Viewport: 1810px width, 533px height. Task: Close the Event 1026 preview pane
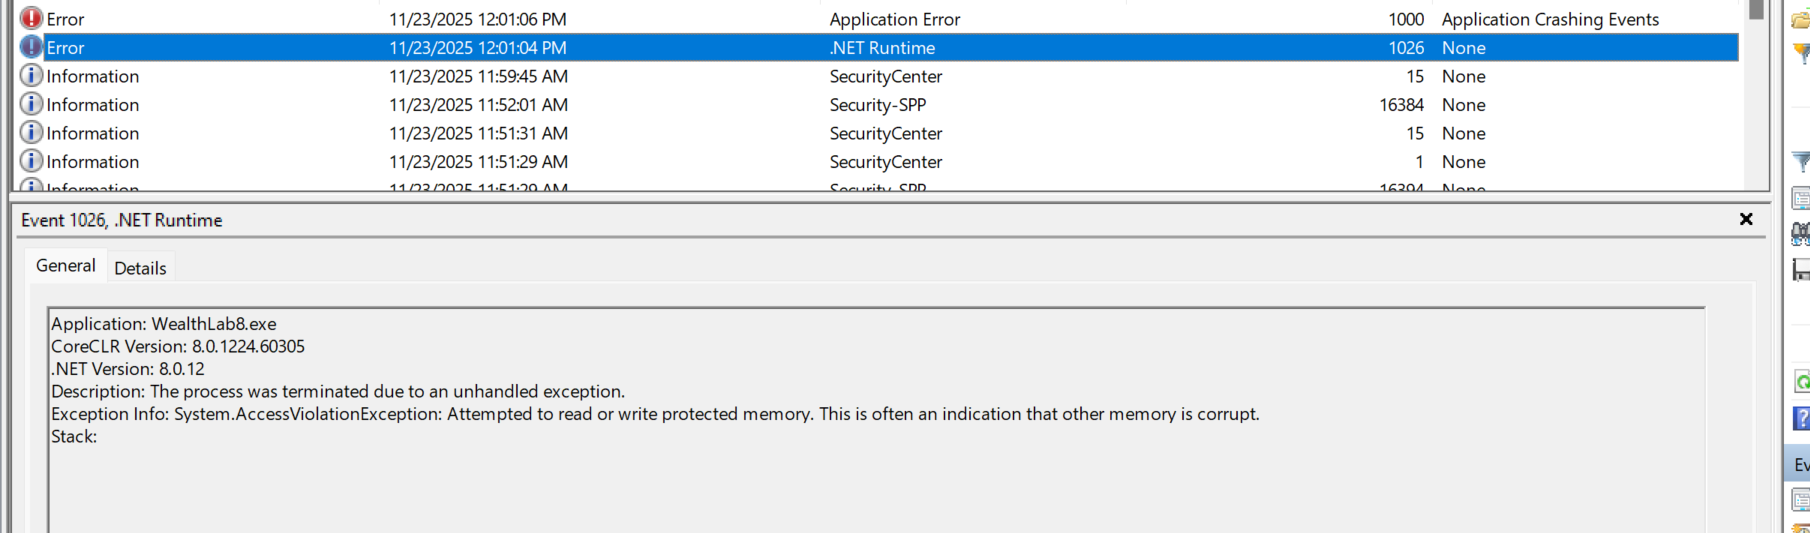[1746, 219]
